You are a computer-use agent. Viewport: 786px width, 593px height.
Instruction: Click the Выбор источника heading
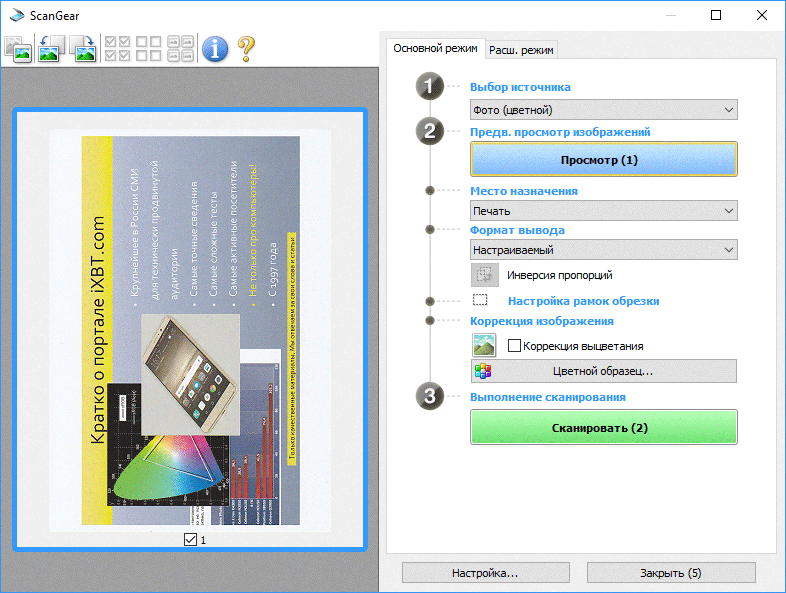520,87
